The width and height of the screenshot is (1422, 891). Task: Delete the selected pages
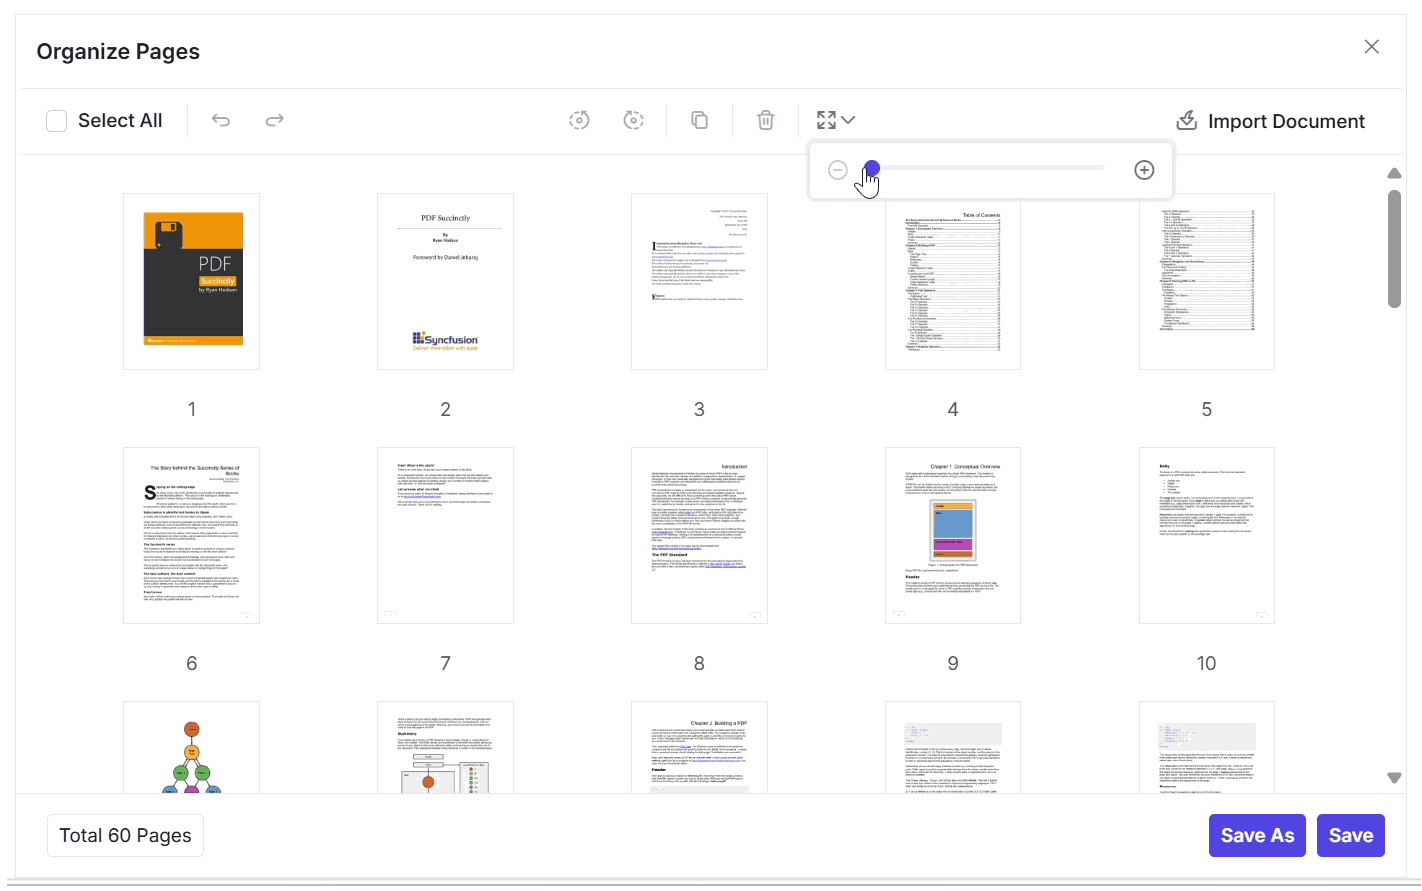pyautogui.click(x=765, y=119)
